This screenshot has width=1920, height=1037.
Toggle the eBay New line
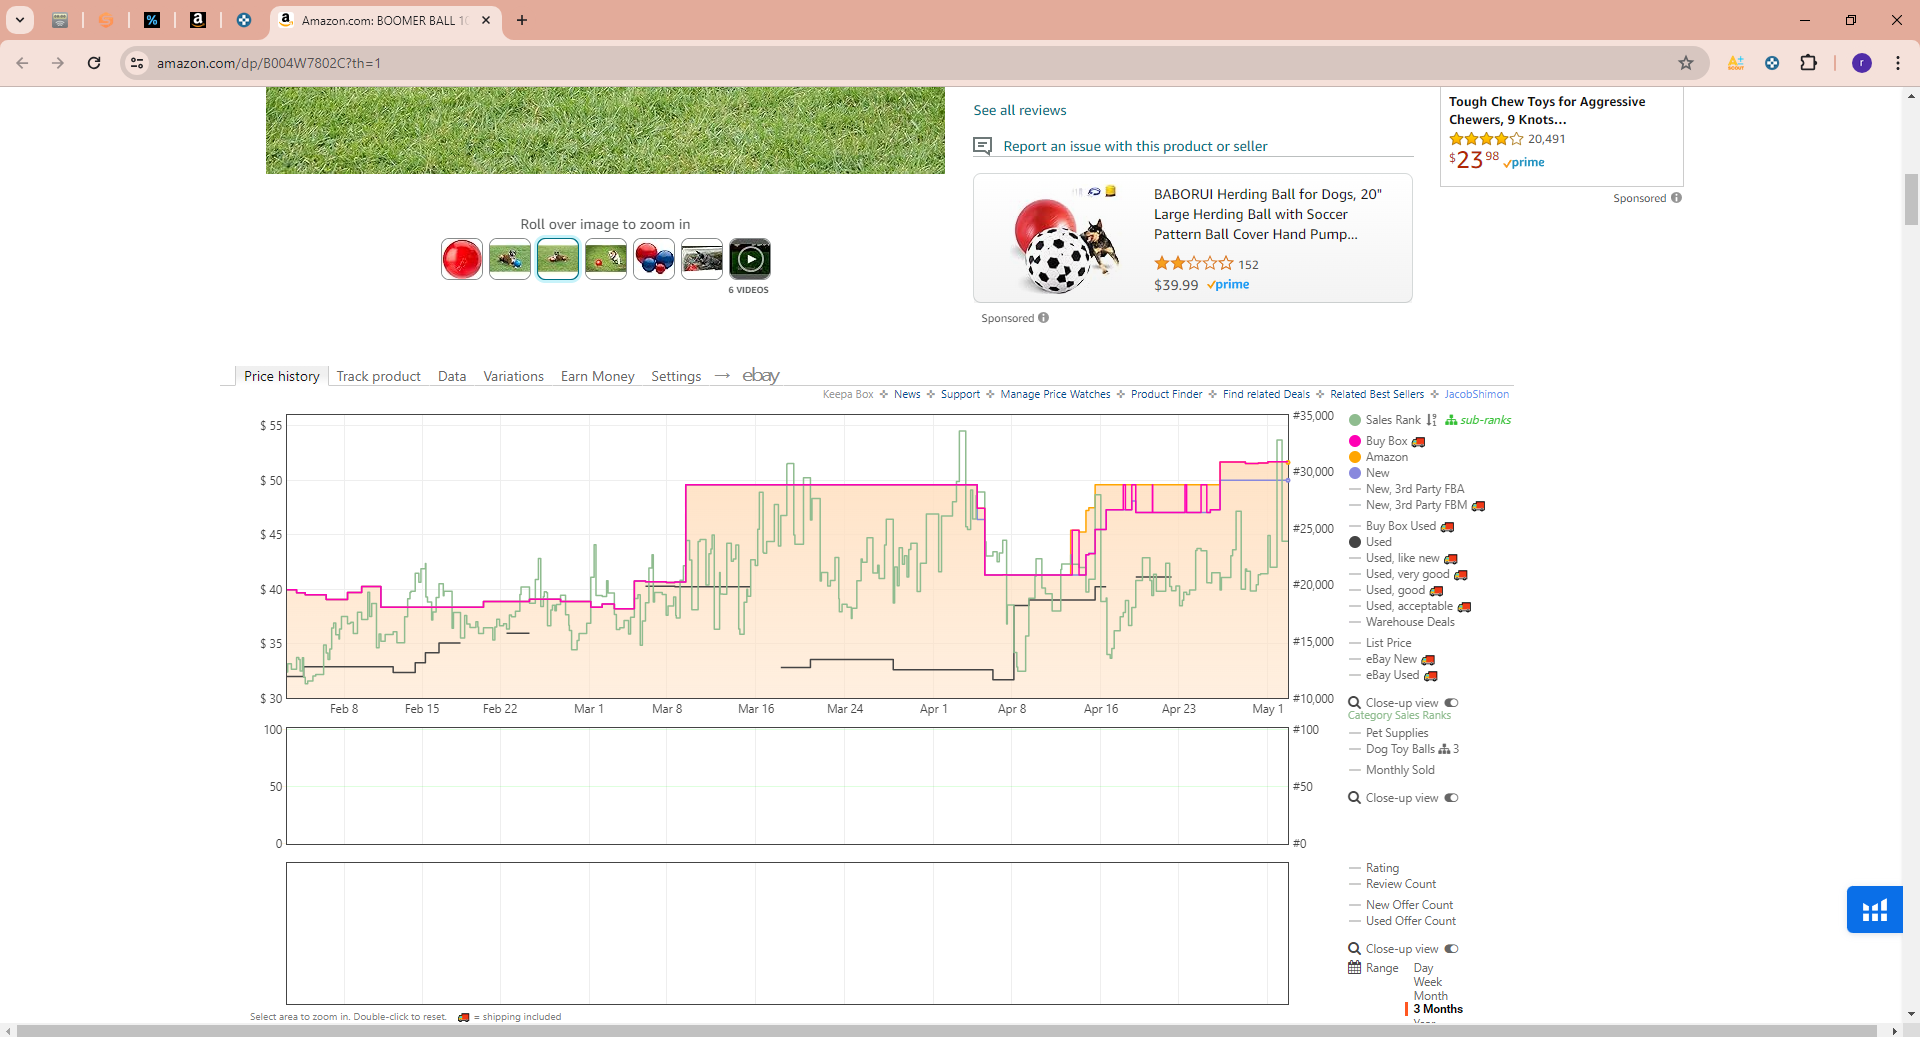click(1391, 659)
